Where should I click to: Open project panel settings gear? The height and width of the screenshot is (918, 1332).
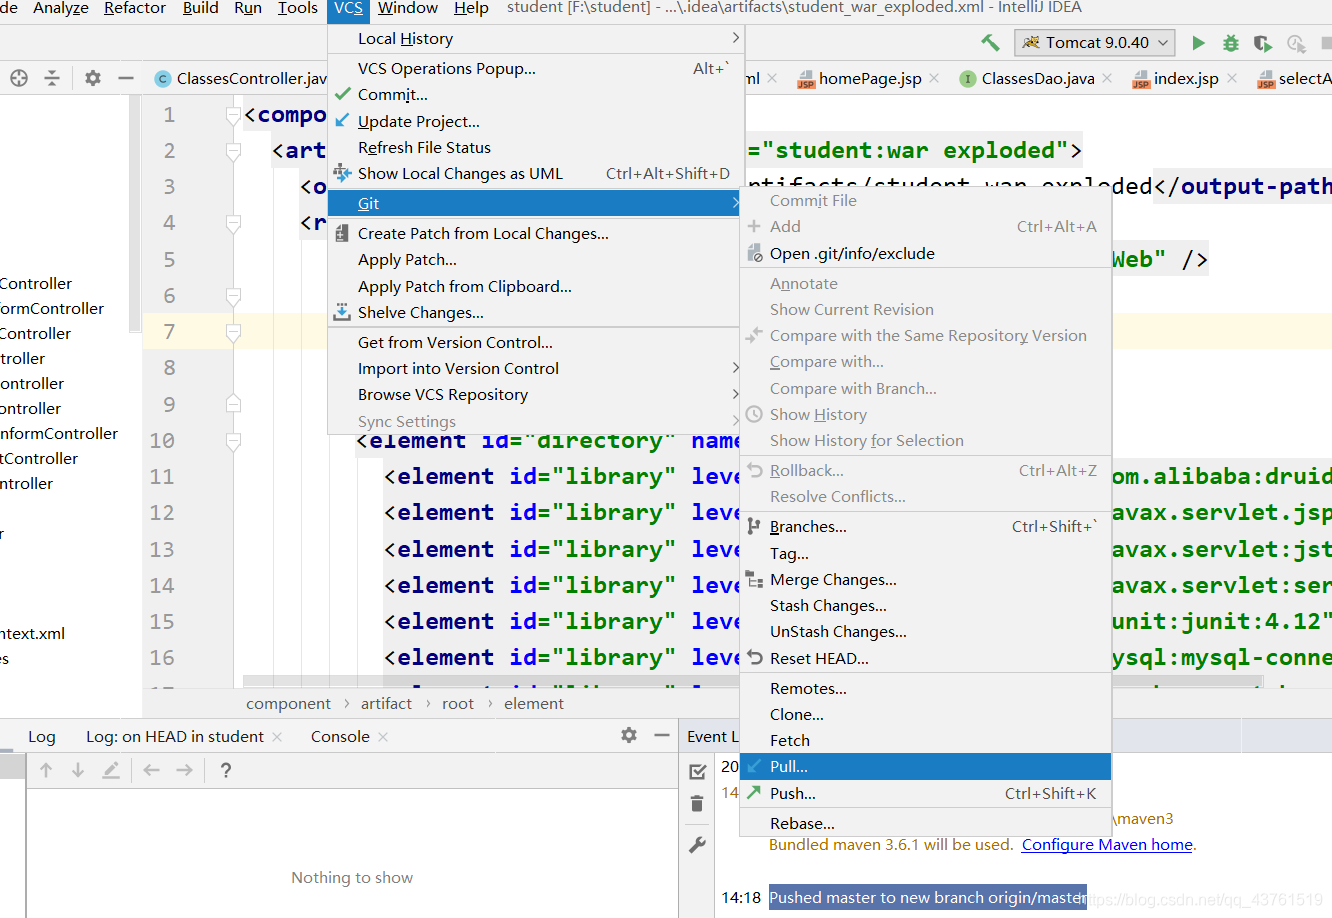tap(93, 78)
